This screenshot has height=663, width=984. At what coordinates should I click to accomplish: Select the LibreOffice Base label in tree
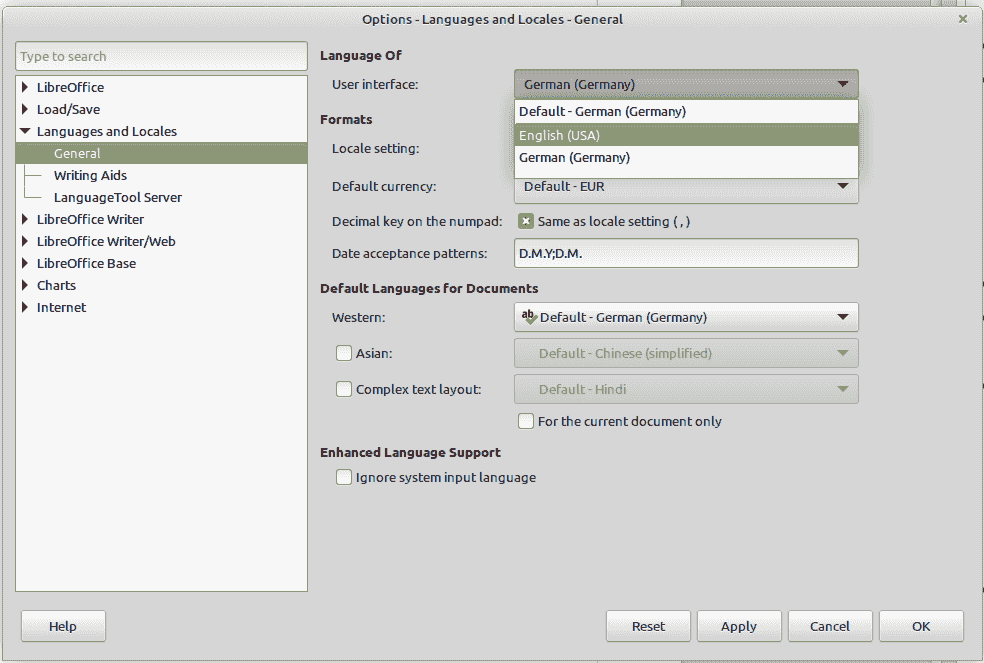pyautogui.click(x=87, y=263)
